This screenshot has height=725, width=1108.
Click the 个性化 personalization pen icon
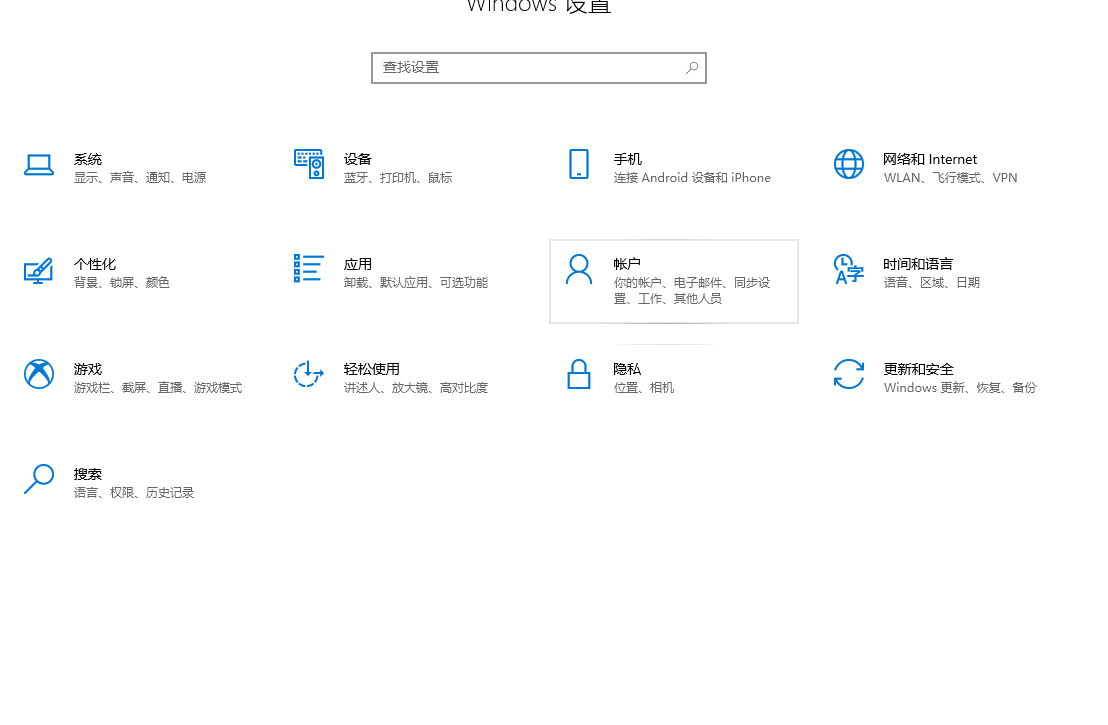coord(39,270)
